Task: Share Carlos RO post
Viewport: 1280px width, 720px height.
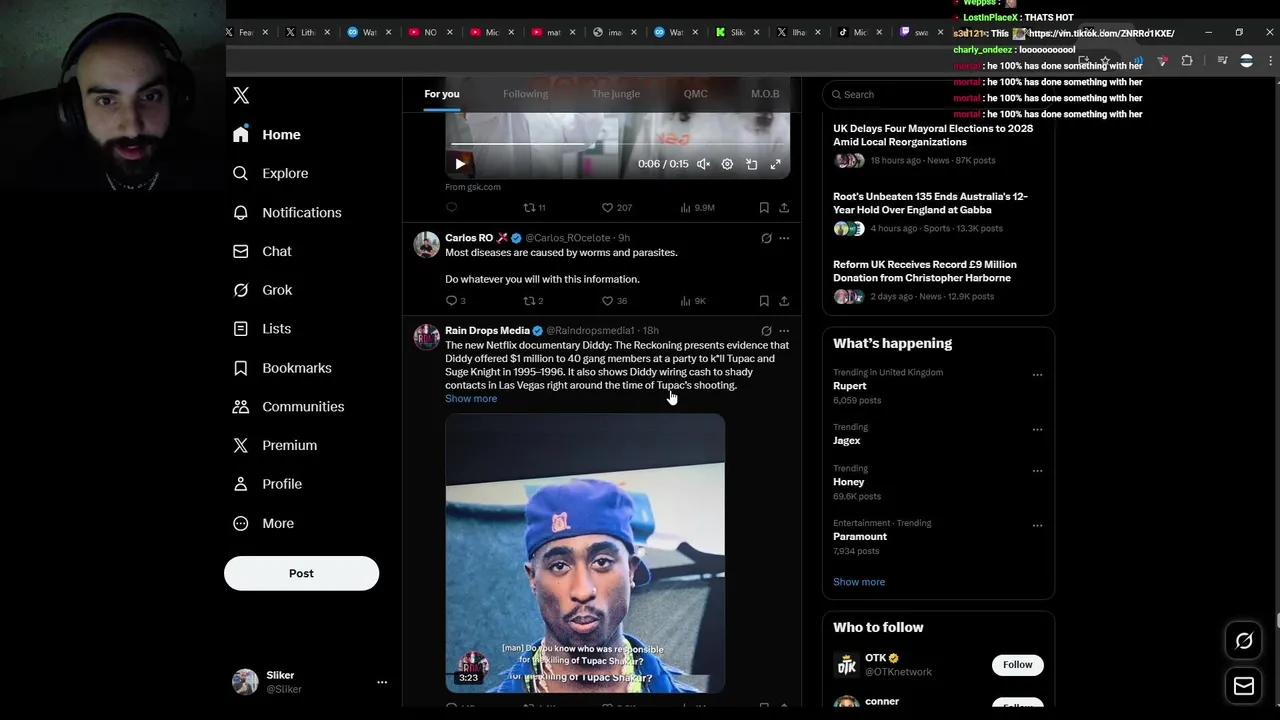Action: pos(784,301)
